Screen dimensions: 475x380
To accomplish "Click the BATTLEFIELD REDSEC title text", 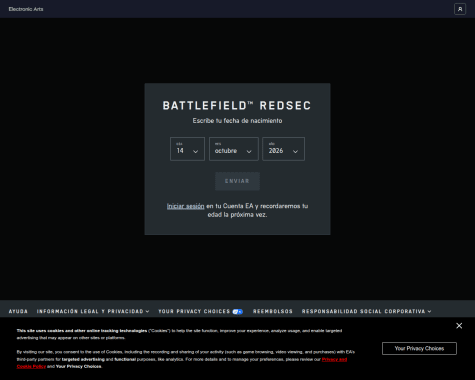I will pos(237,106).
